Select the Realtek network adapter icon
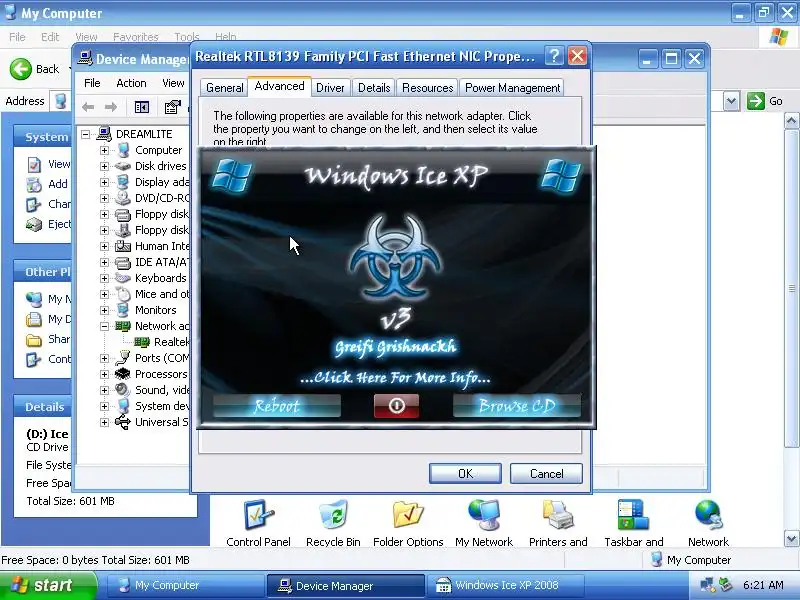800x600 pixels. [142, 342]
